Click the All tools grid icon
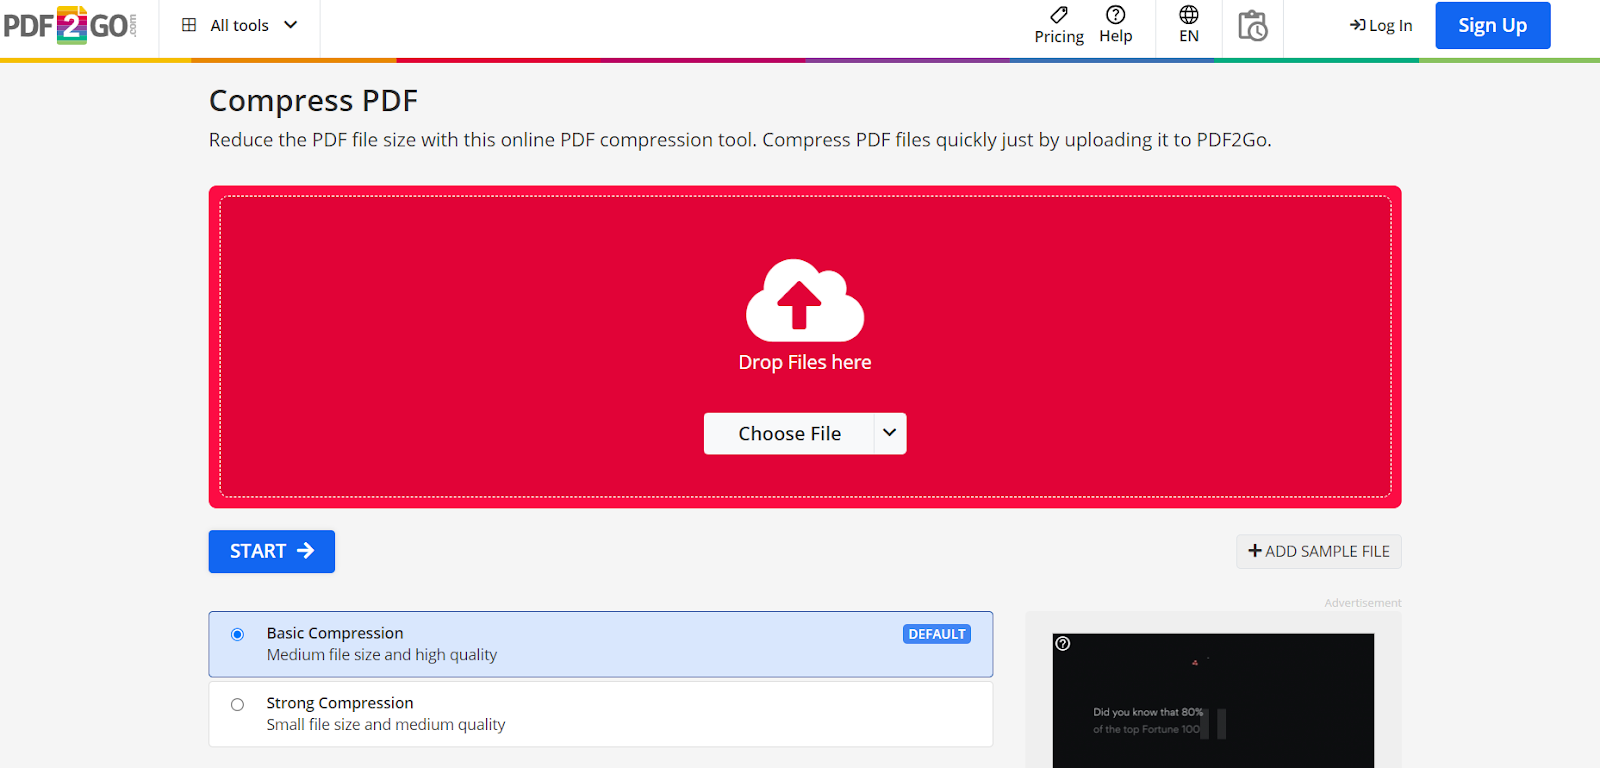This screenshot has width=1600, height=768. click(x=189, y=25)
